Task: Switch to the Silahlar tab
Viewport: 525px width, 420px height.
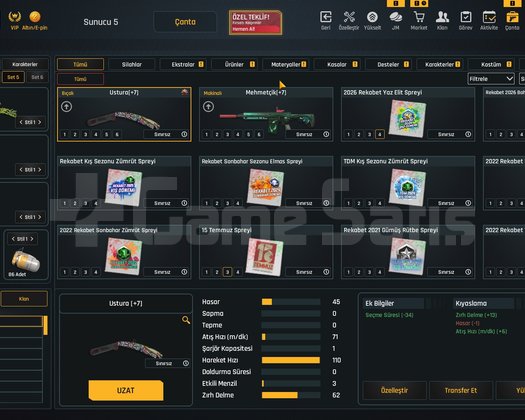Action: tap(132, 64)
